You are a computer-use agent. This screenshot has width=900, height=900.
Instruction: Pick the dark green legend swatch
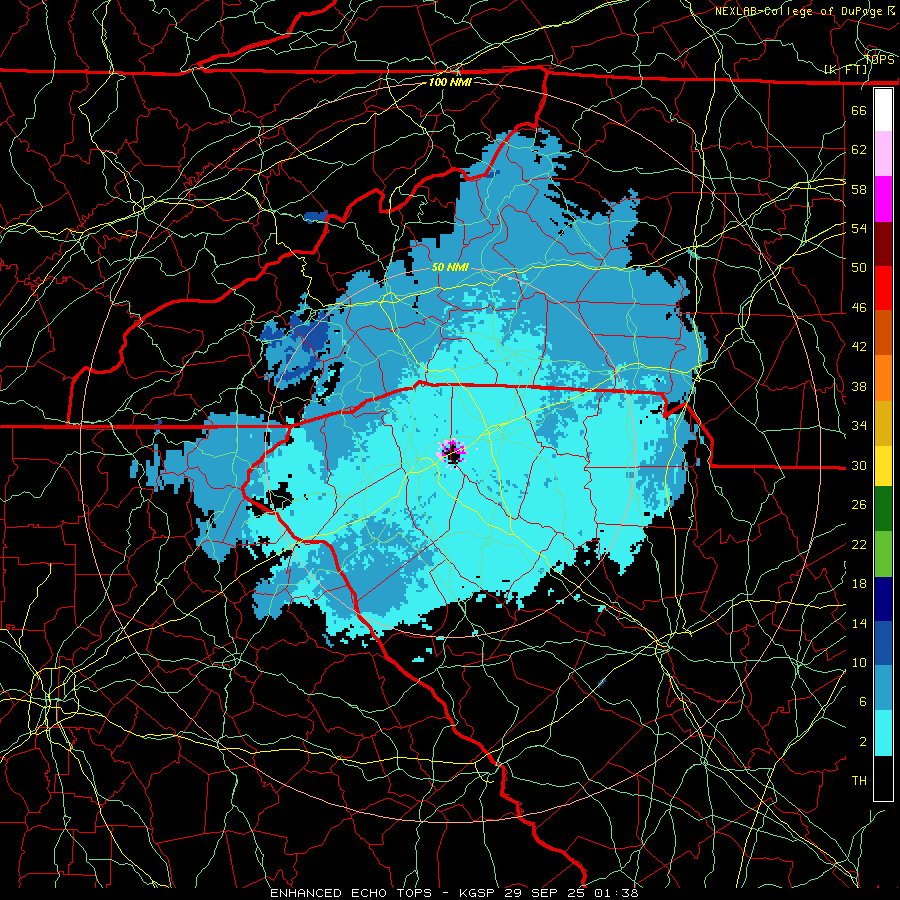pyautogui.click(x=883, y=509)
